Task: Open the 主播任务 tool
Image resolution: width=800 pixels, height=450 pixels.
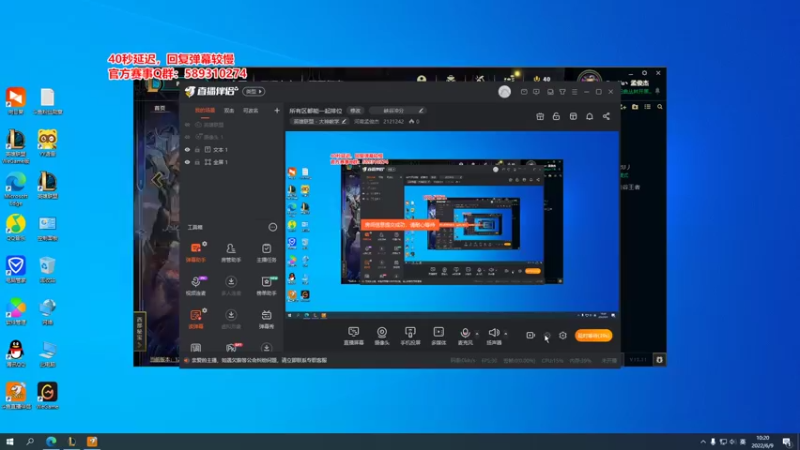Action: [266, 252]
